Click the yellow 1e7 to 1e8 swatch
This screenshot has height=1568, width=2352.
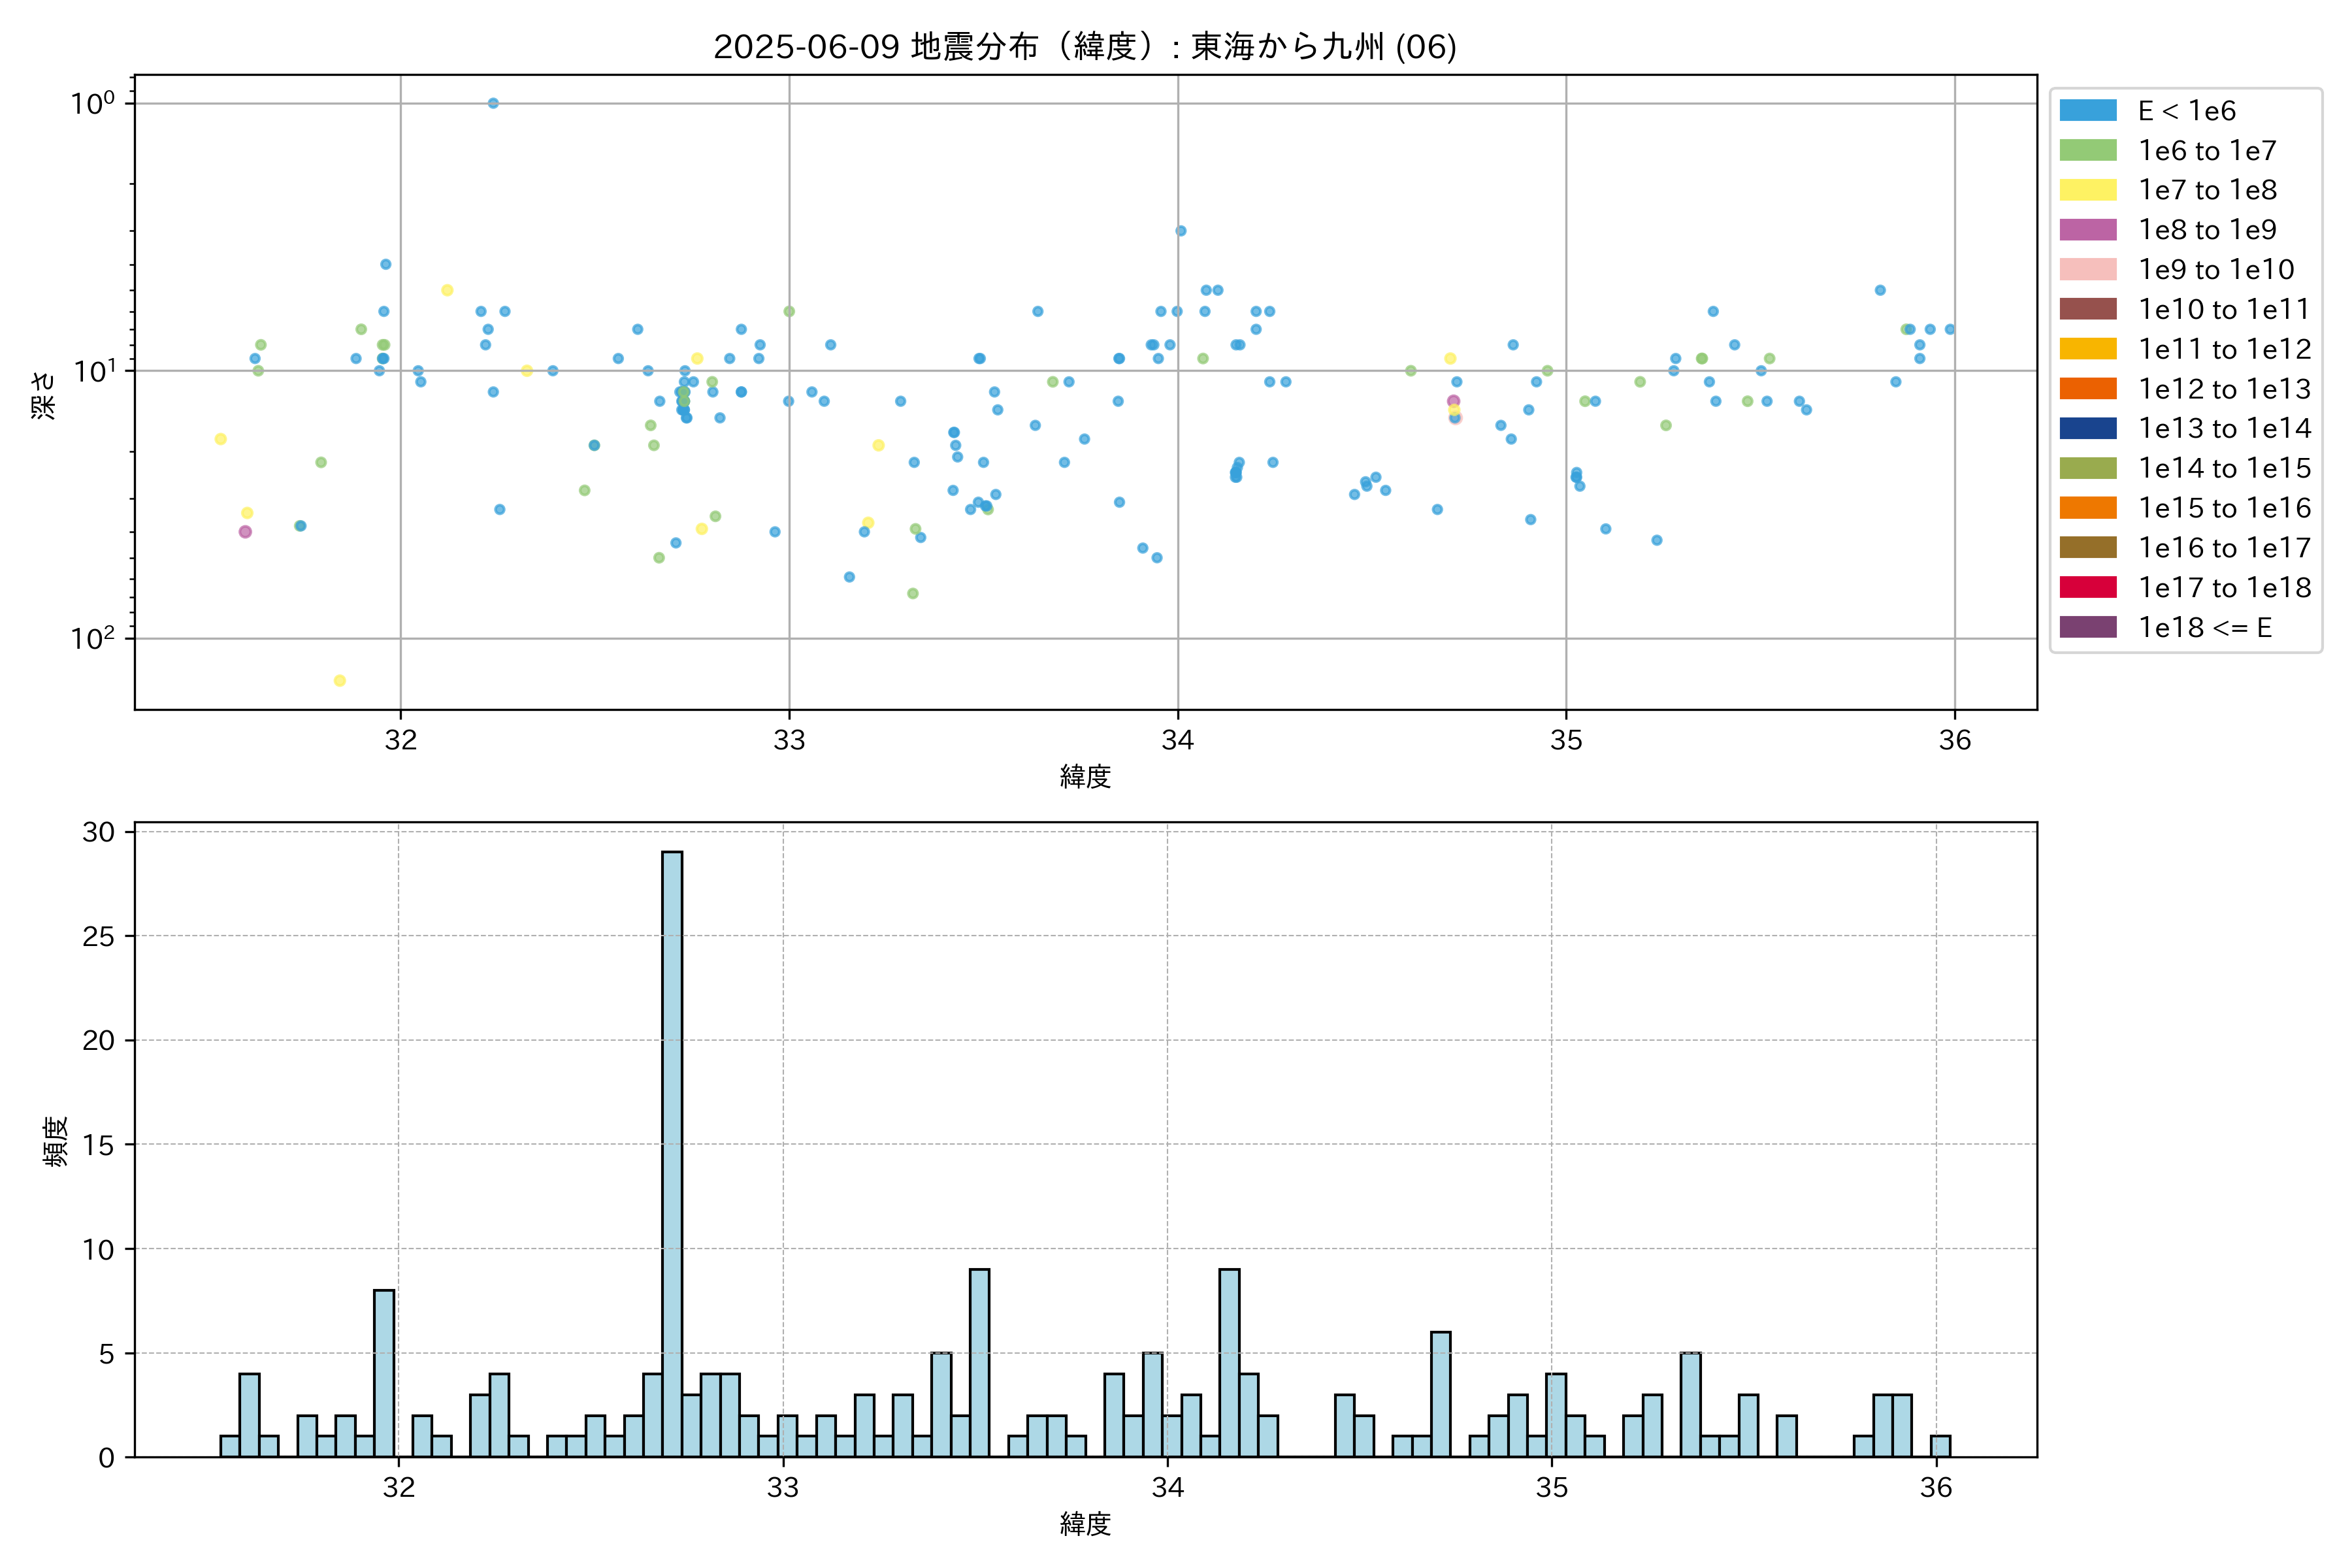[x=2087, y=190]
